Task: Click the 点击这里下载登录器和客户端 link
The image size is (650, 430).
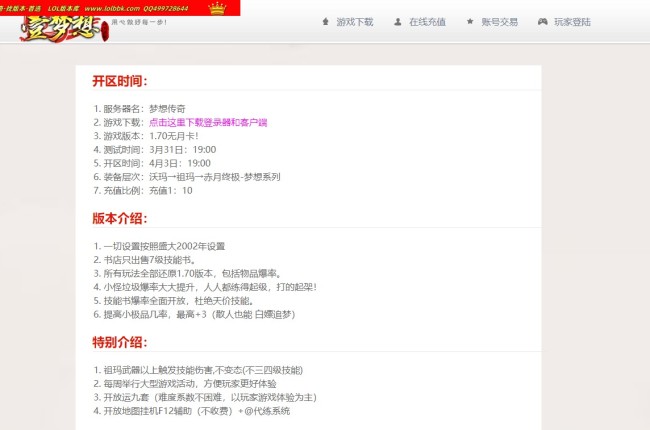Action: click(208, 122)
